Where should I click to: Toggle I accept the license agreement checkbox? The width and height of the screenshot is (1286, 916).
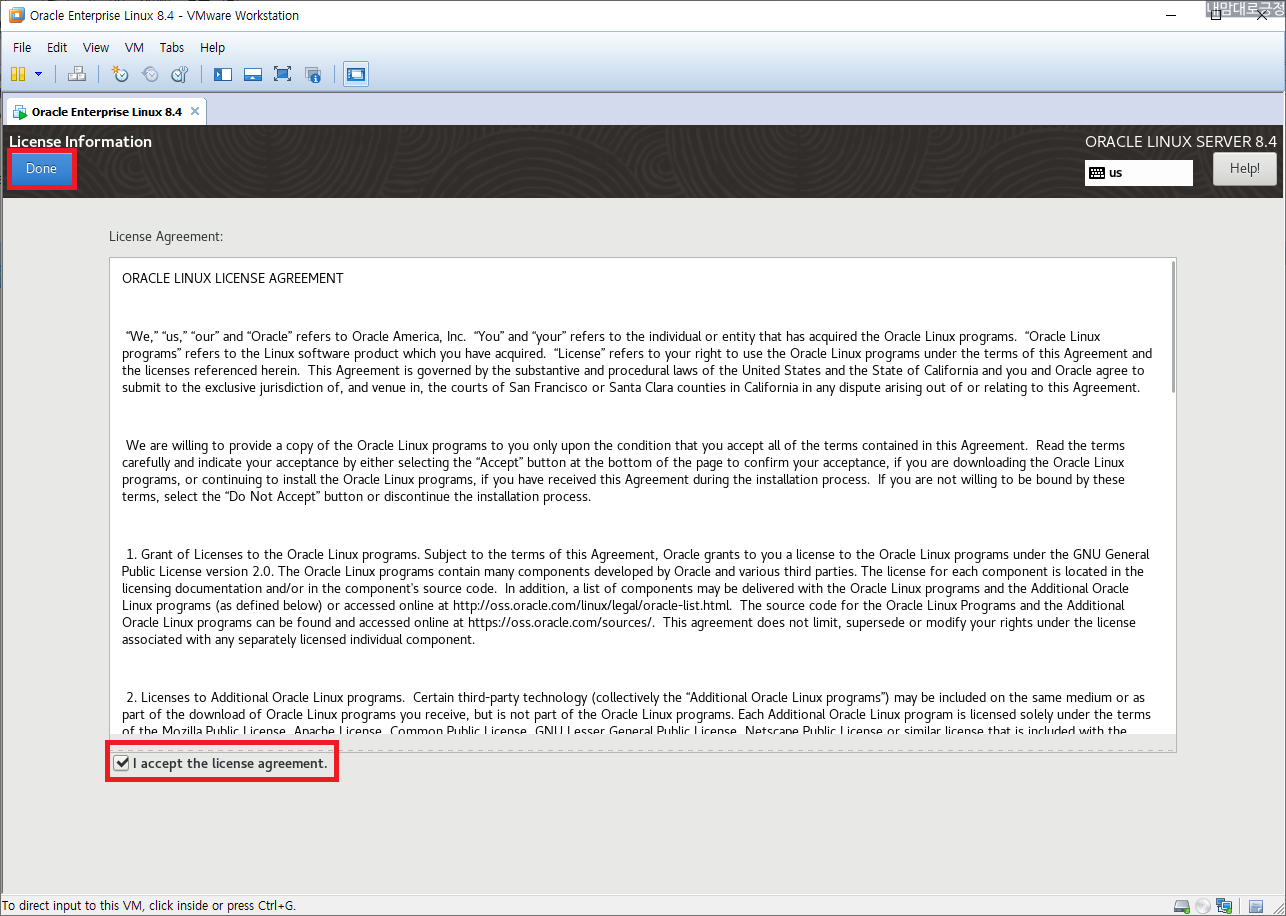click(x=121, y=764)
